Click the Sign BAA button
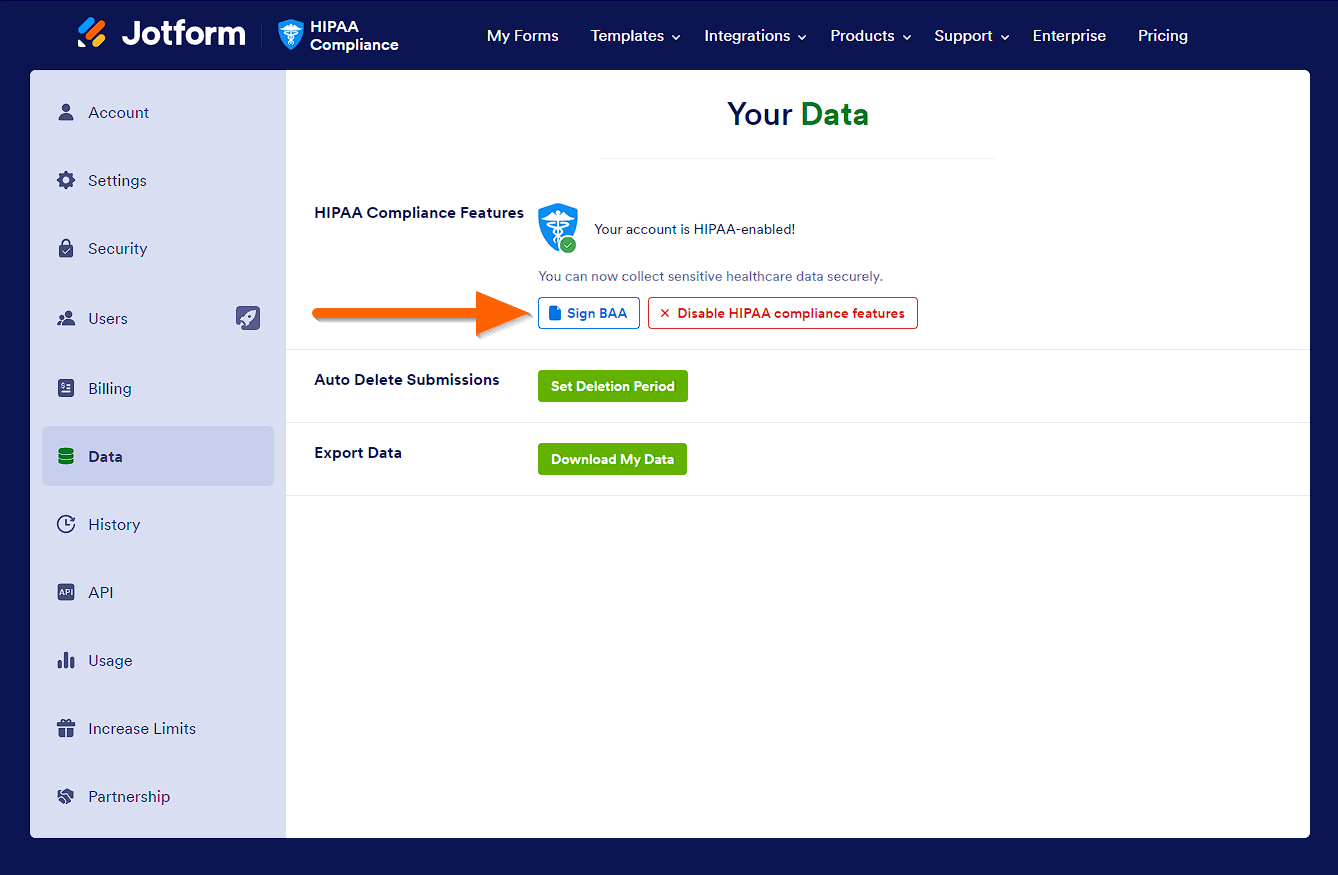The height and width of the screenshot is (875, 1338). [589, 313]
